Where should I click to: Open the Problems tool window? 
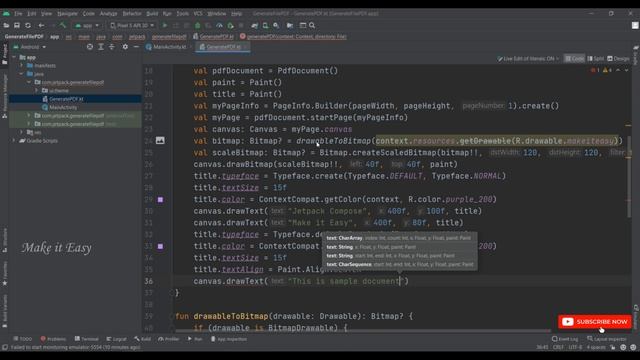pyautogui.click(x=53, y=339)
